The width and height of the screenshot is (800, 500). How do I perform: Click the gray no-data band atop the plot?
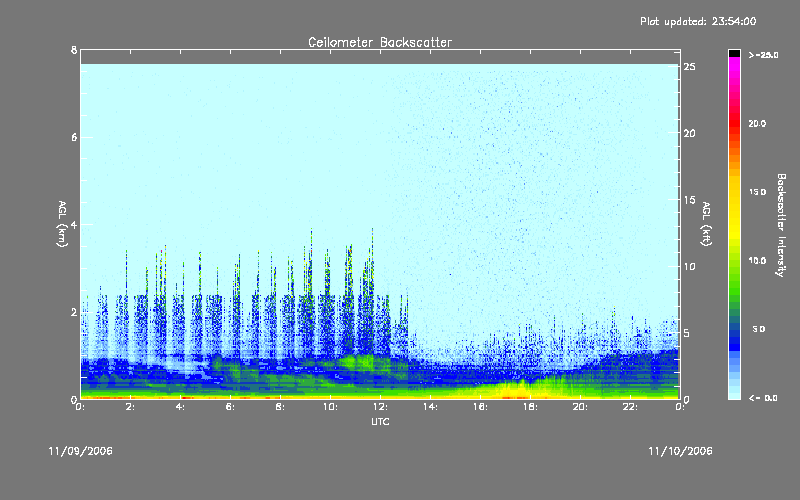pyautogui.click(x=380, y=57)
